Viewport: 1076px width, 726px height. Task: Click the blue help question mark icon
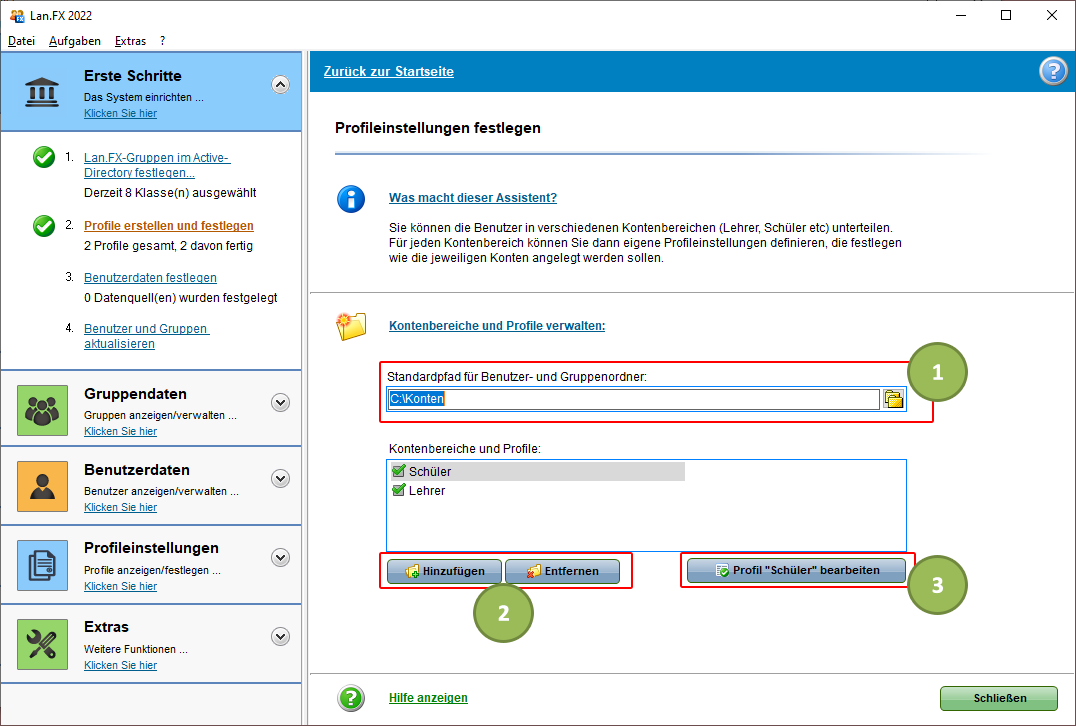click(1053, 71)
